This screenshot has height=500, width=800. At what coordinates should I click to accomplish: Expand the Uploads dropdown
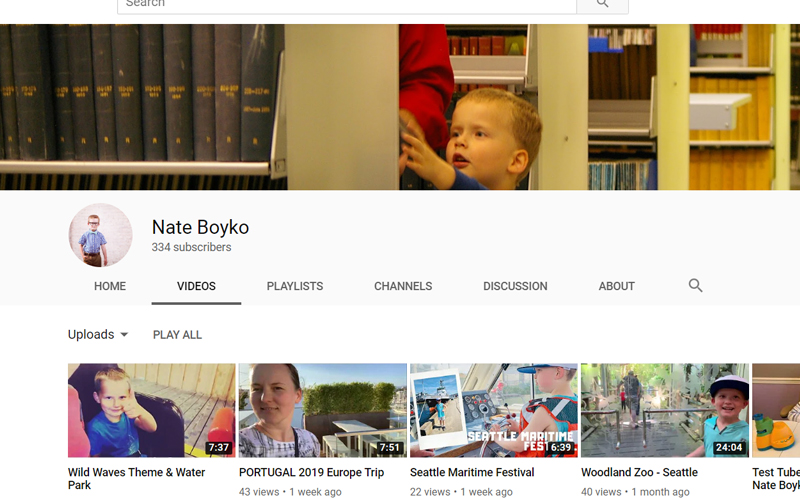point(98,335)
